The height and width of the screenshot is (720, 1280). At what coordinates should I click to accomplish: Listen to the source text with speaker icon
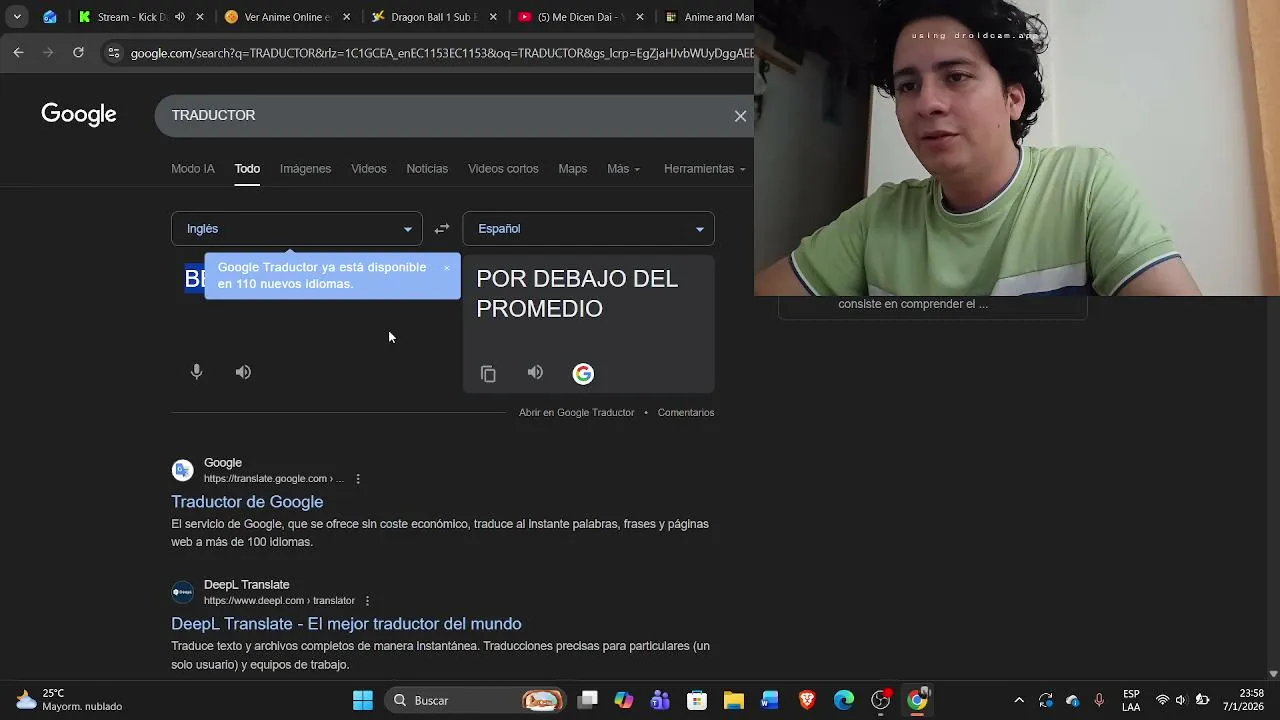(x=243, y=372)
